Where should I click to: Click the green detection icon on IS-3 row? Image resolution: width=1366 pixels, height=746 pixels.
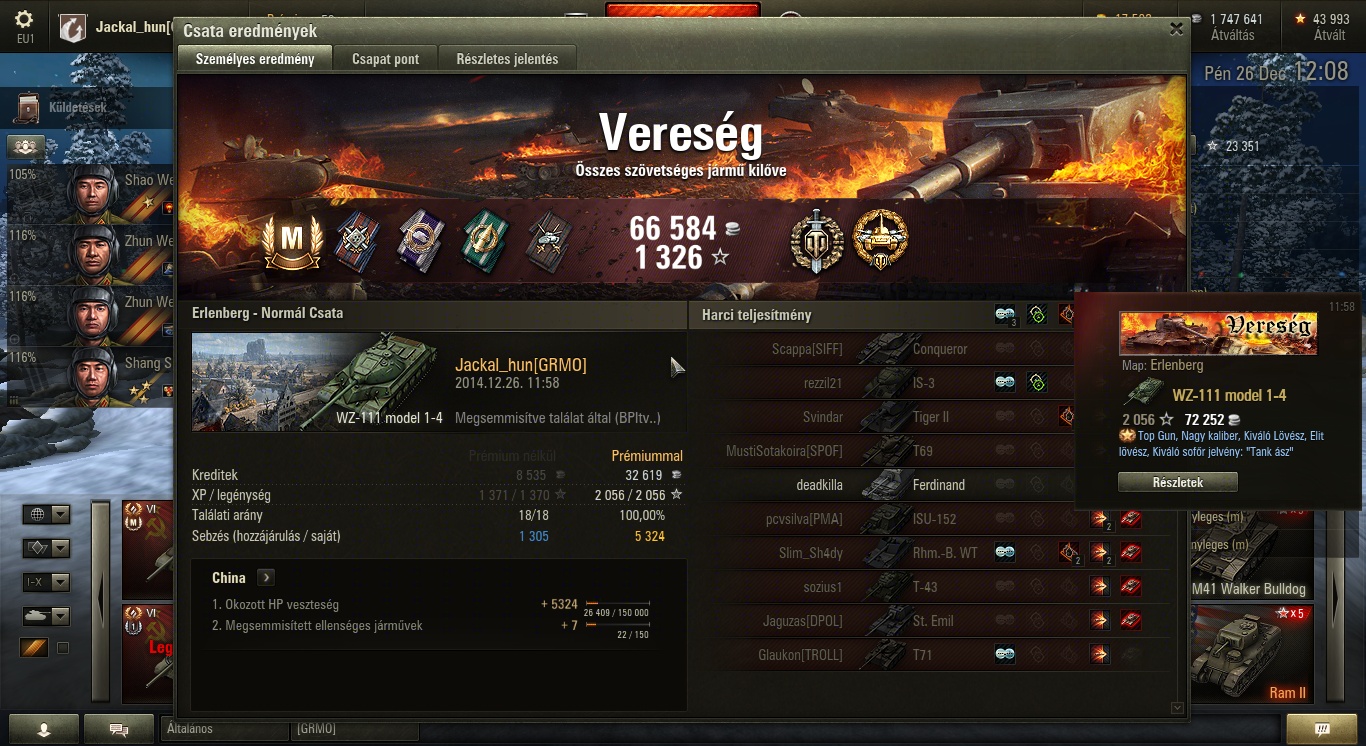[x=1038, y=382]
